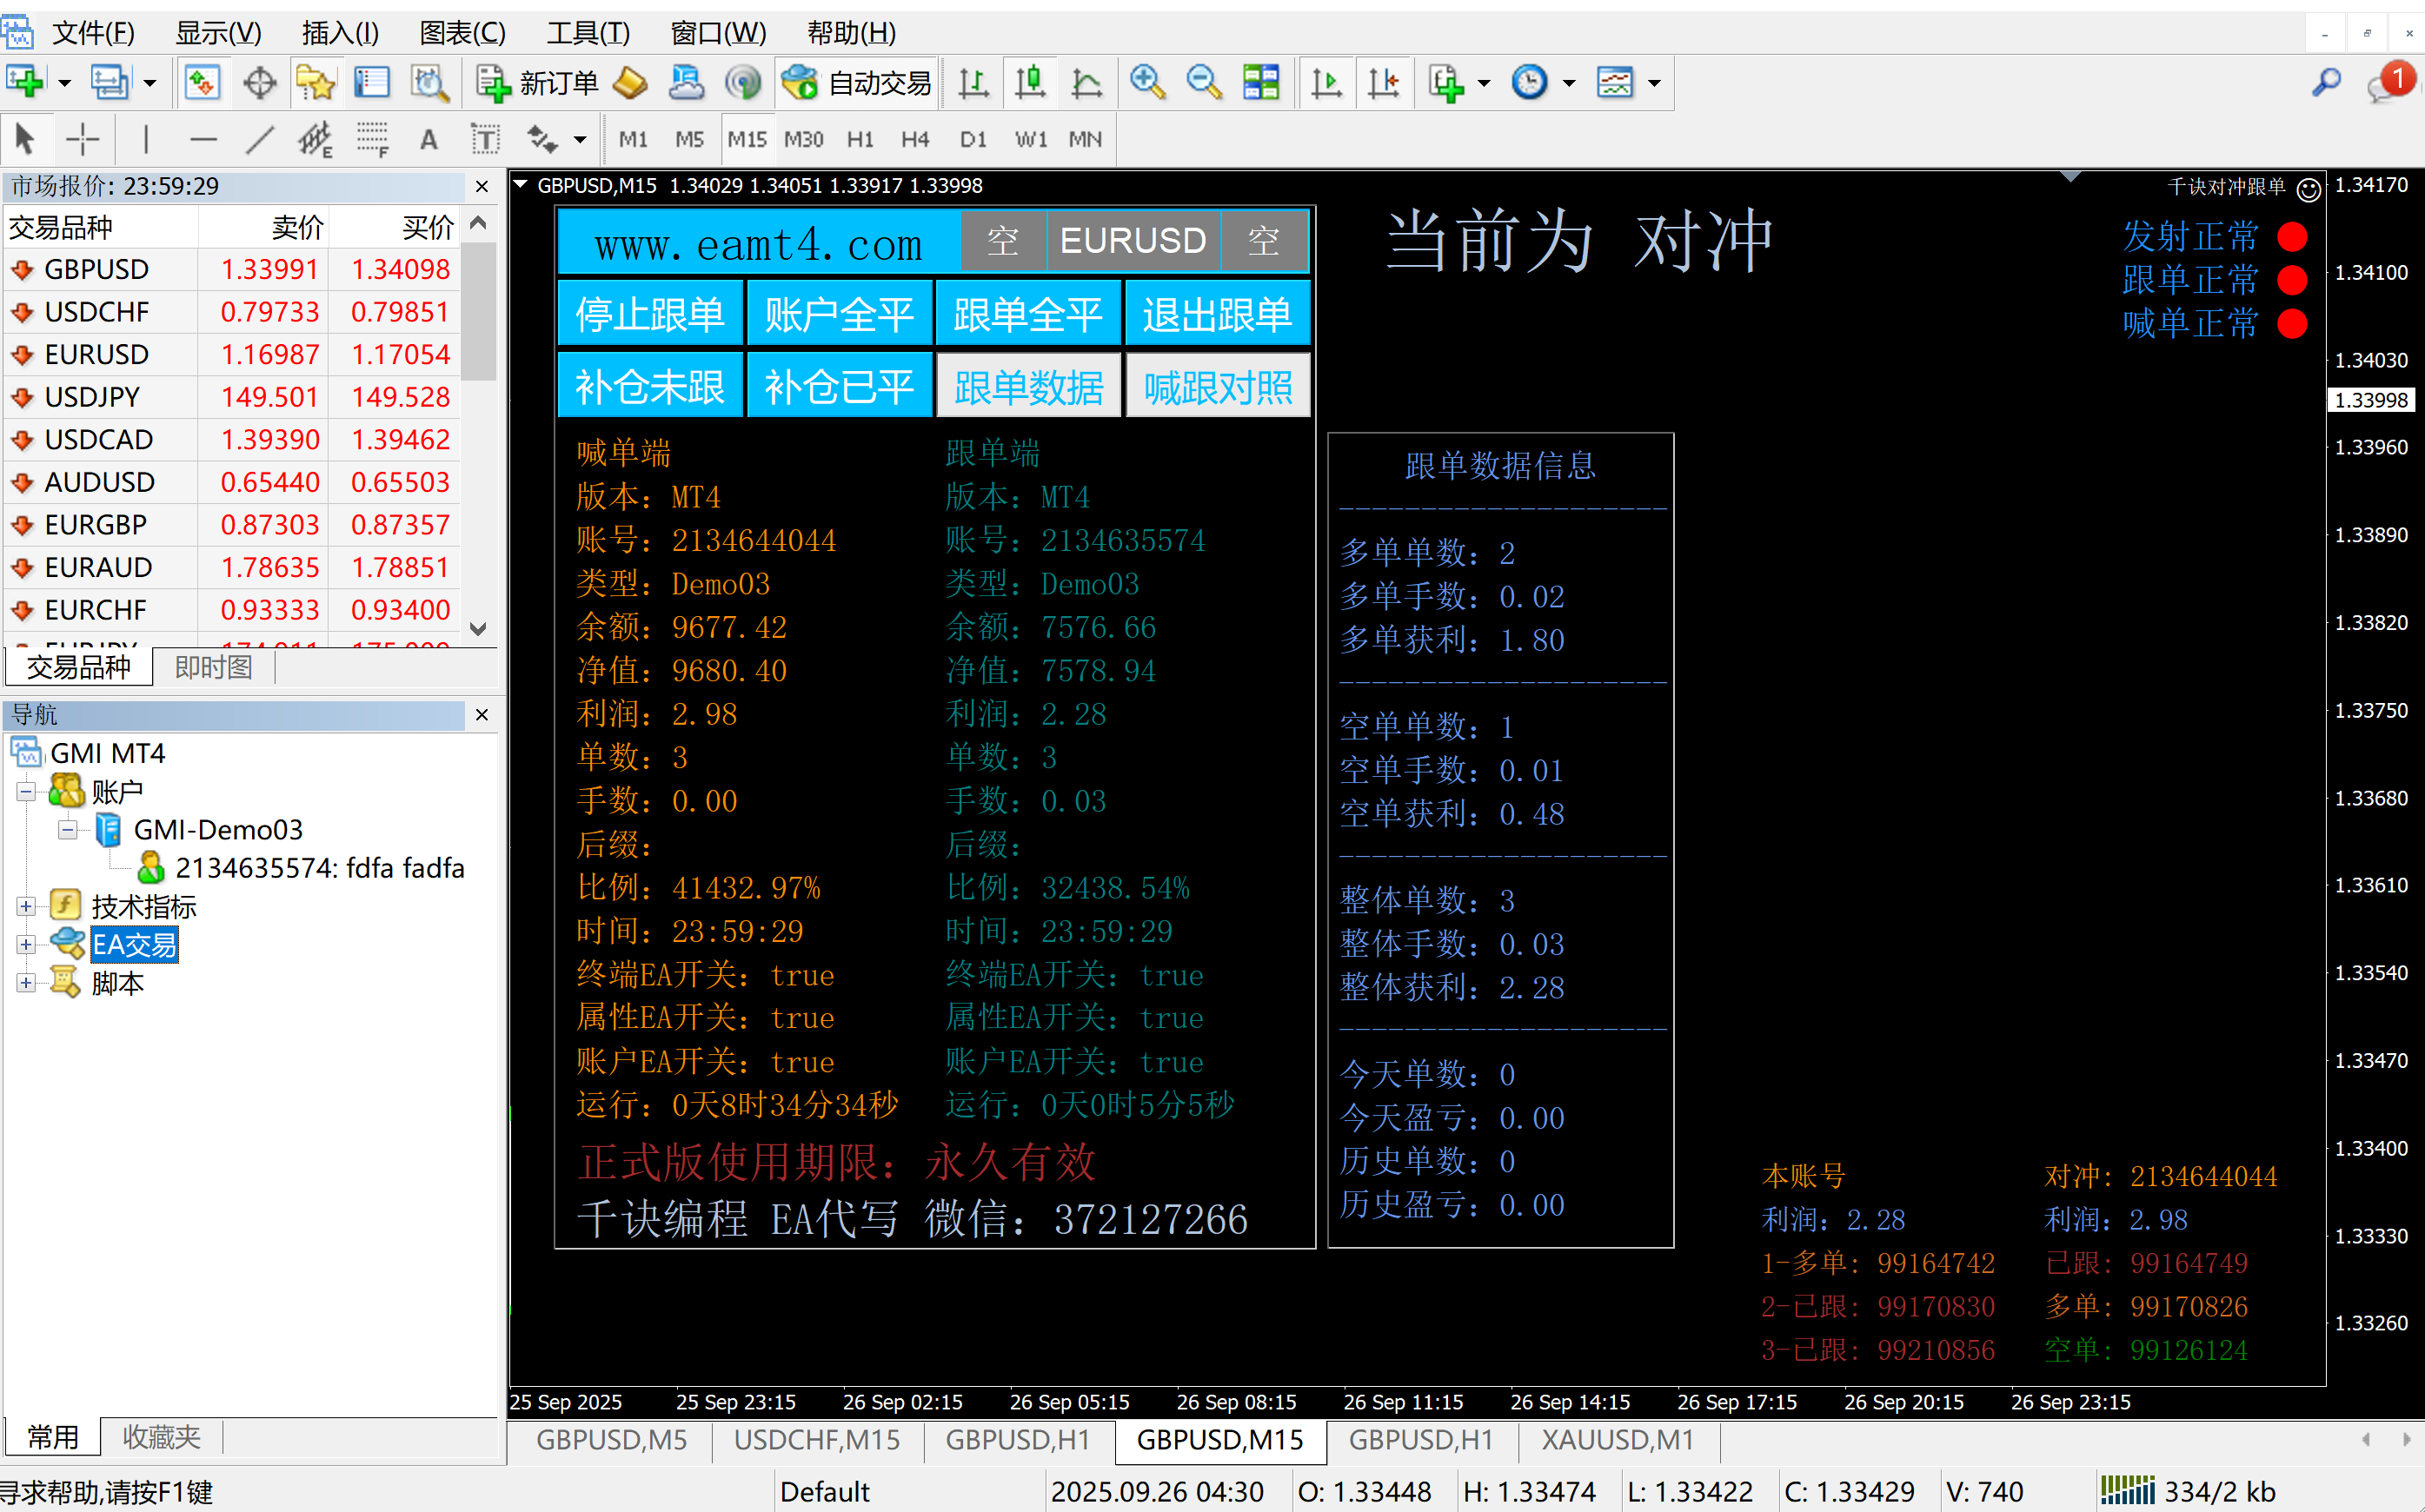This screenshot has width=2425, height=1512.
Task: Zoom in on the chart
Action: (x=1147, y=83)
